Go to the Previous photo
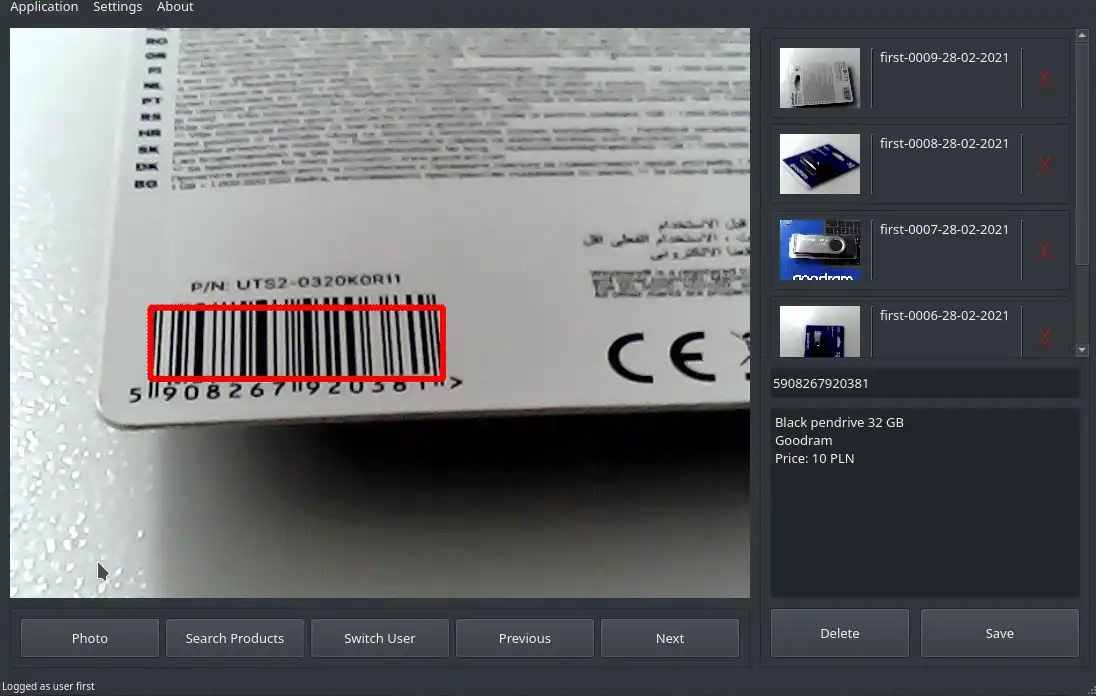This screenshot has width=1096, height=696. click(x=525, y=638)
